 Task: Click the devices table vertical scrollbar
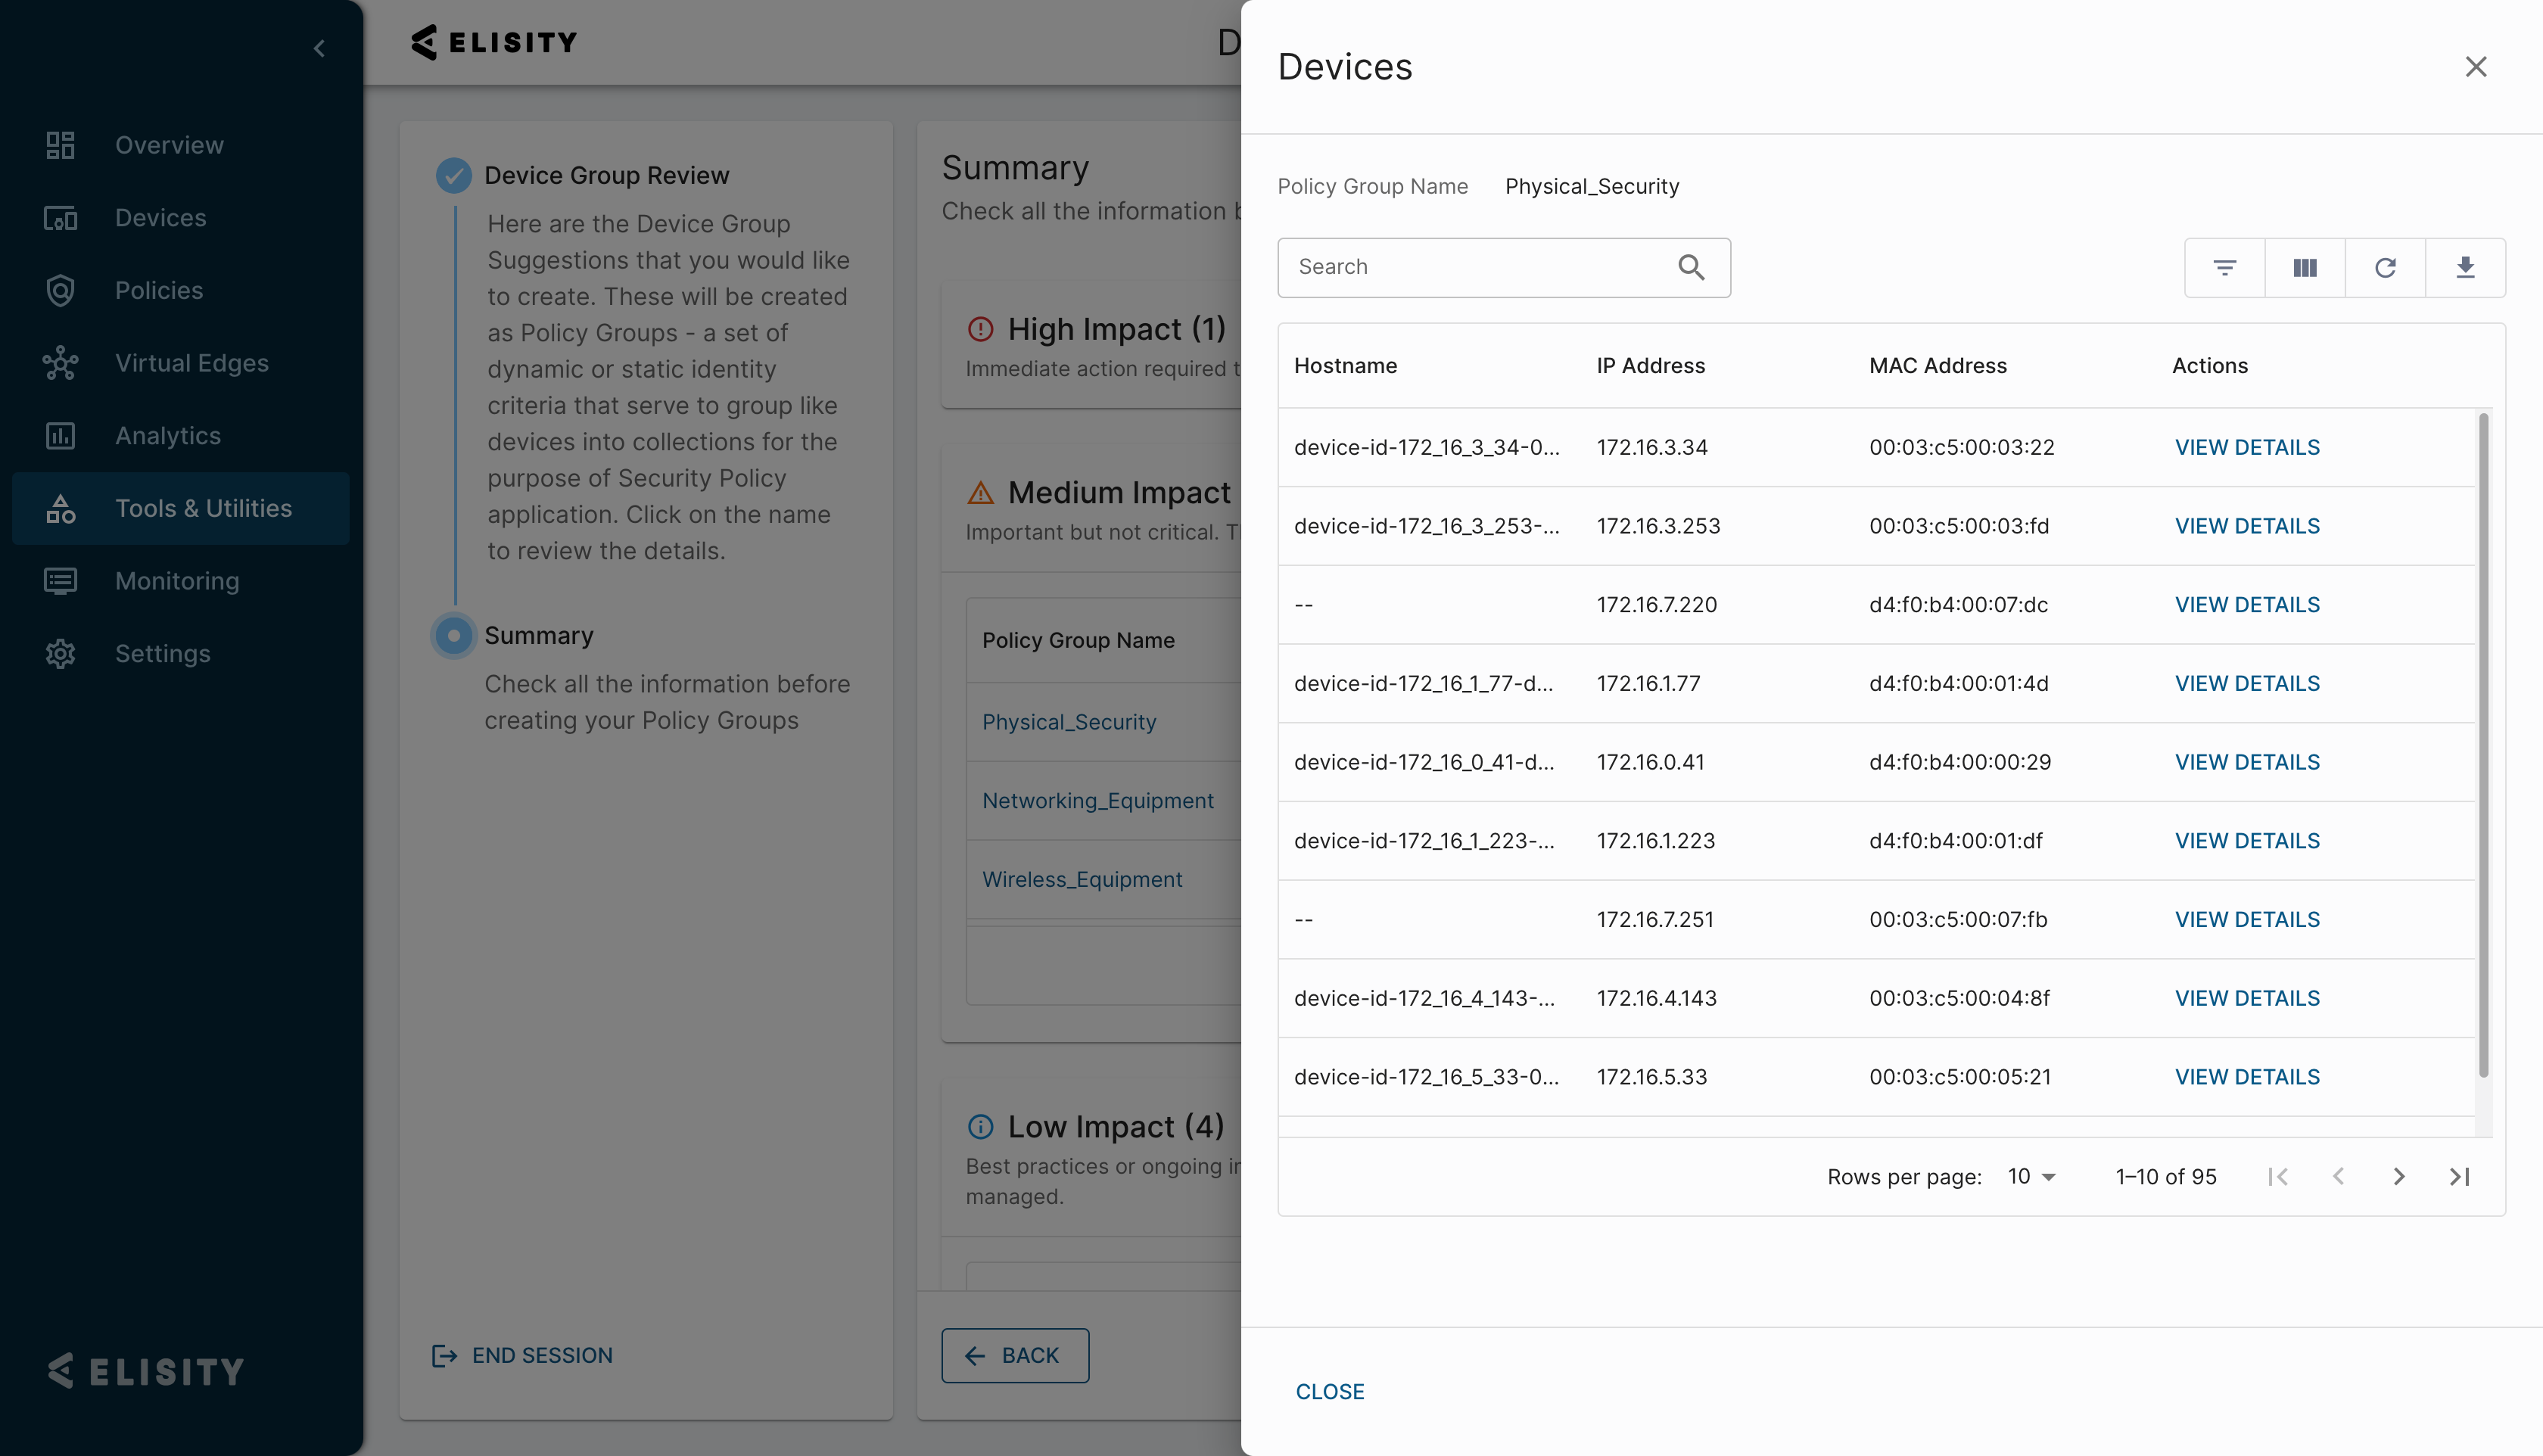coord(2483,745)
